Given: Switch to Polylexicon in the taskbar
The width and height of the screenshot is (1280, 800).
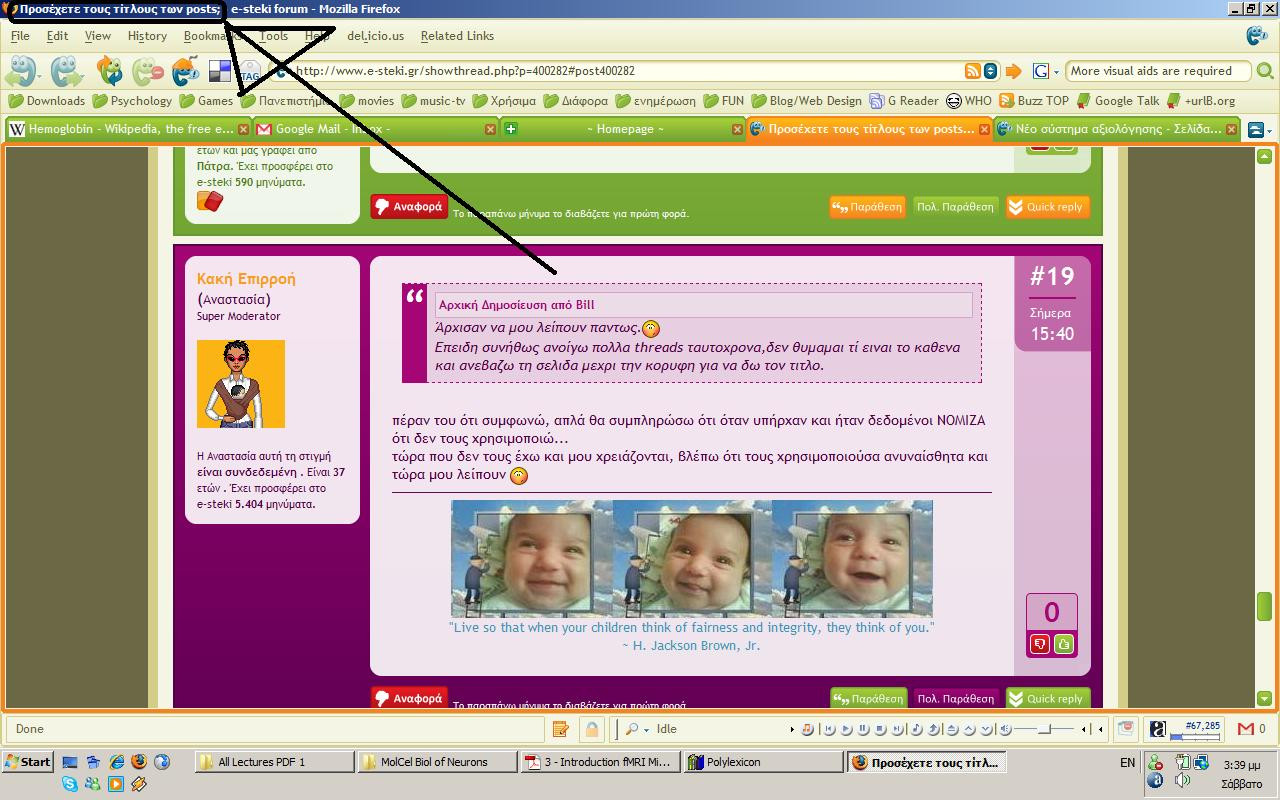Looking at the screenshot, I should pyautogui.click(x=763, y=762).
